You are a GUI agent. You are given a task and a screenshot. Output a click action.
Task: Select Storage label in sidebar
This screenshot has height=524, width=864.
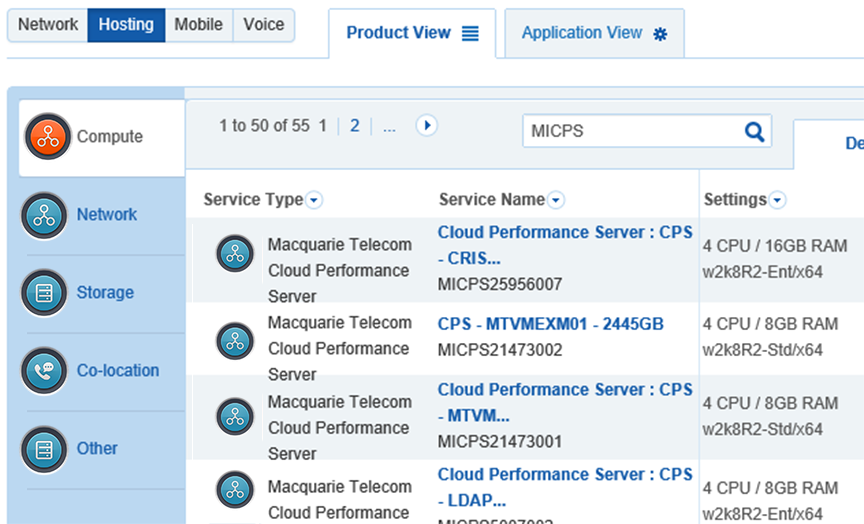[x=105, y=293]
